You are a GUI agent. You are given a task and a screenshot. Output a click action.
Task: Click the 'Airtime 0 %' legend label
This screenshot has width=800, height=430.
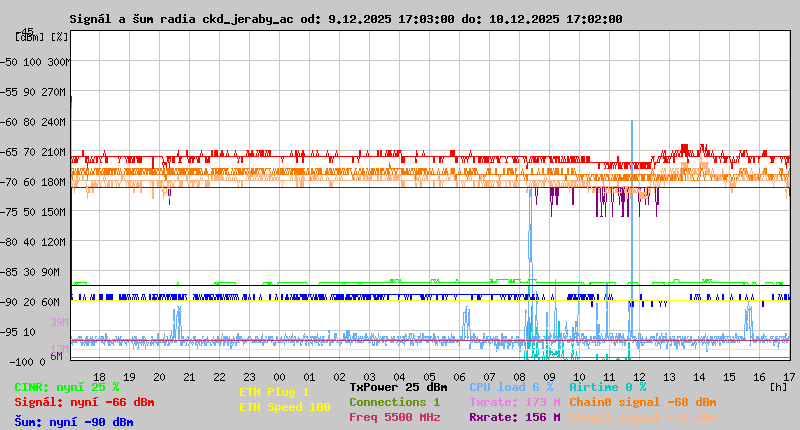[x=608, y=387]
